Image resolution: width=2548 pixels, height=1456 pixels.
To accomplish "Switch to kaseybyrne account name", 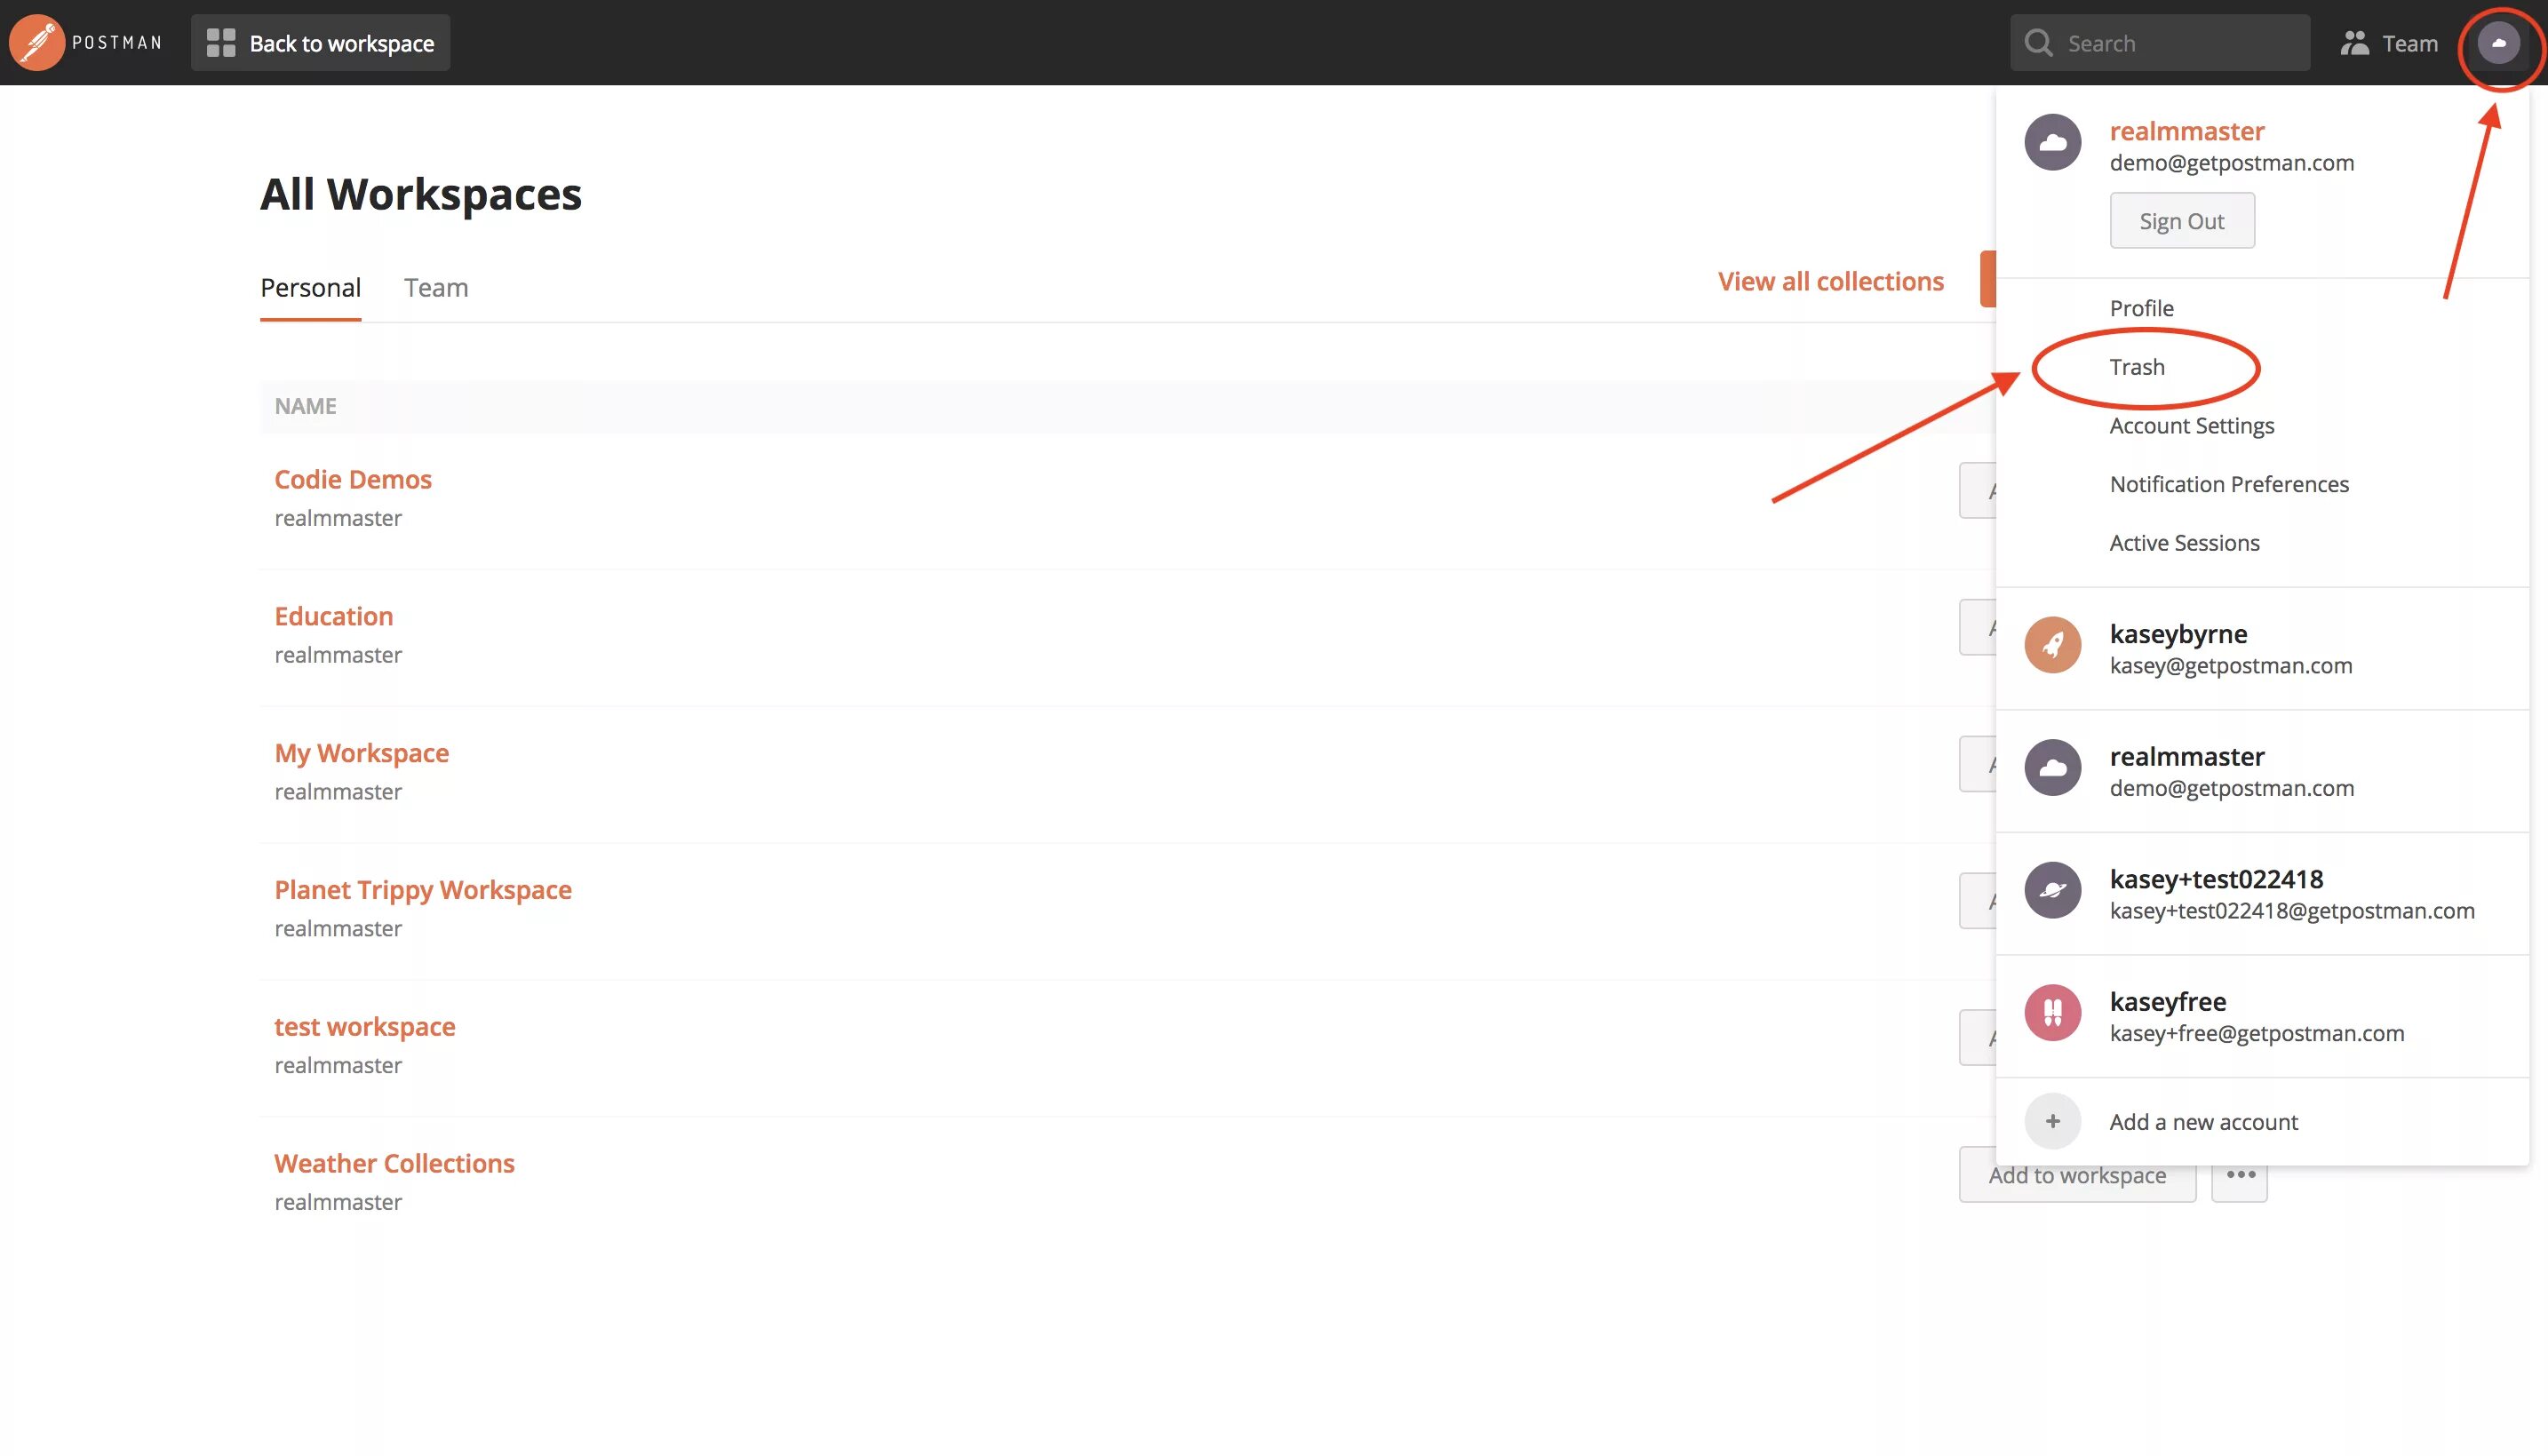I will 2178,634.
